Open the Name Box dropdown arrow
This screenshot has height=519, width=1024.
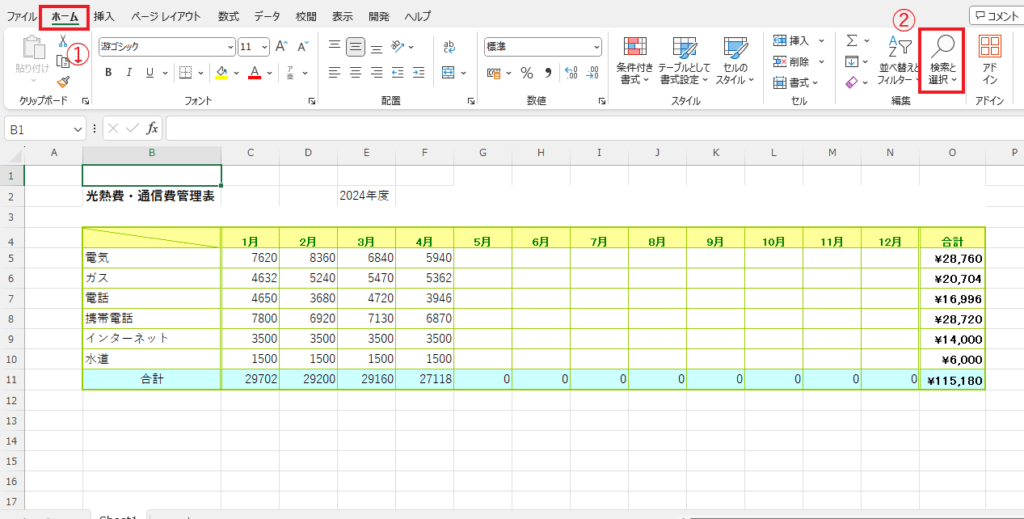click(79, 129)
